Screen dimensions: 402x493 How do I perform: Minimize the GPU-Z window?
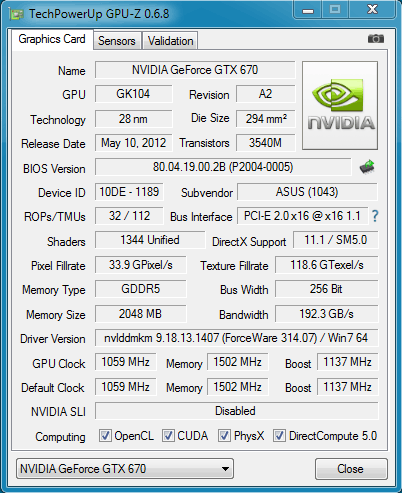(308, 10)
